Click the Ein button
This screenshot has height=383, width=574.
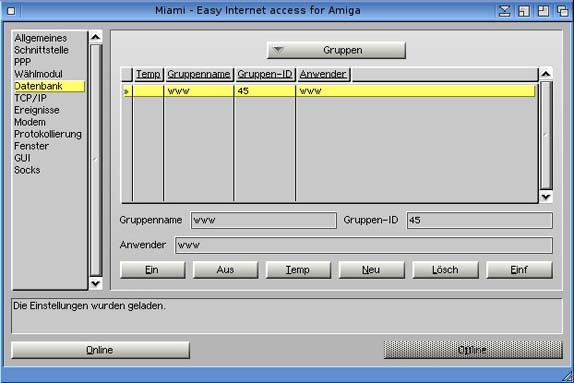click(x=153, y=270)
